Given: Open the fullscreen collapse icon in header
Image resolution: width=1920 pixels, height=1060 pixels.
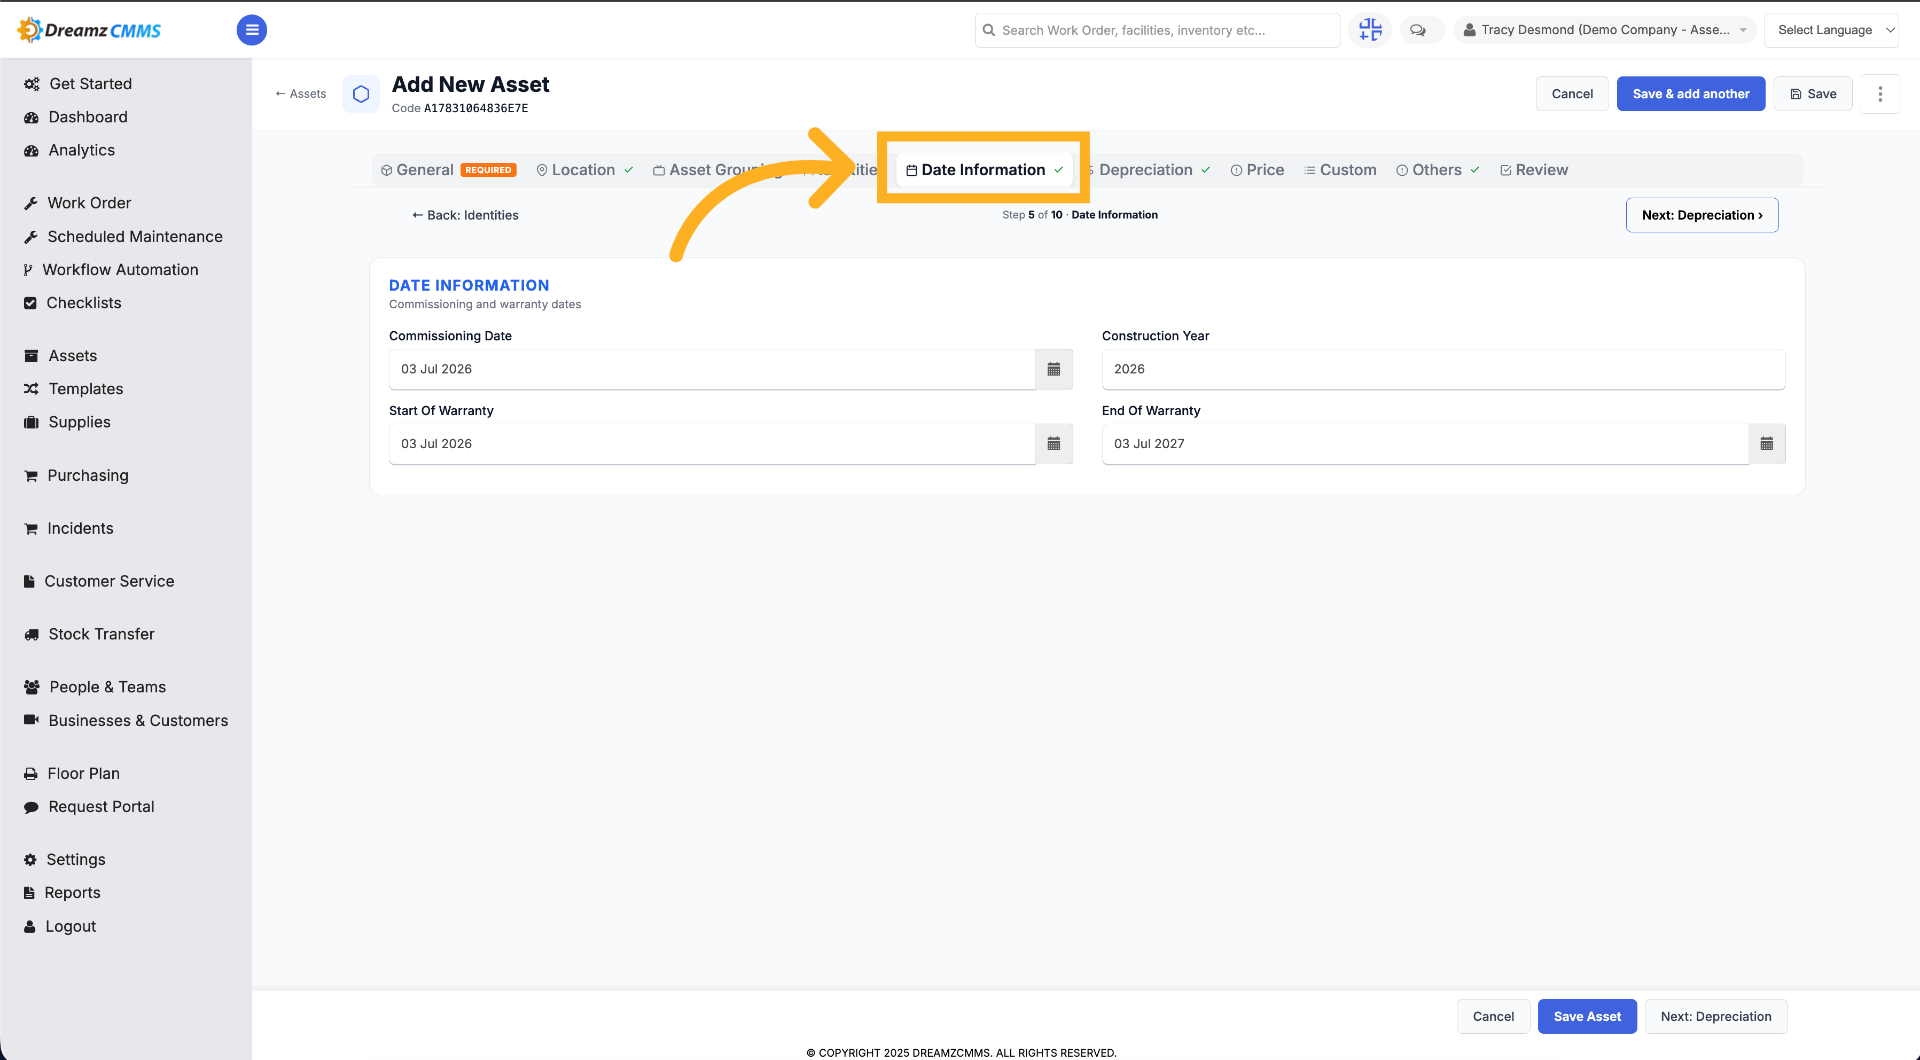Looking at the screenshot, I should (x=1370, y=30).
